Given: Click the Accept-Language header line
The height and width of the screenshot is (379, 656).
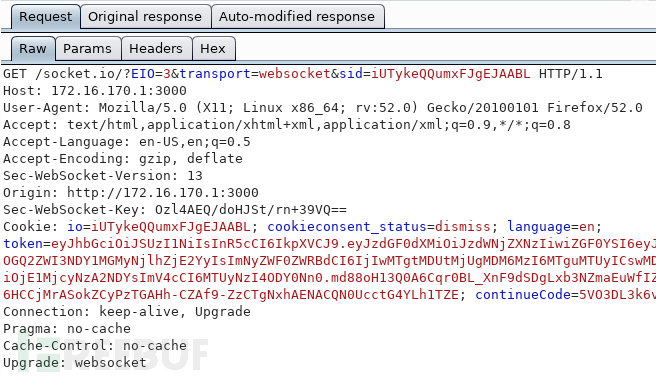Looking at the screenshot, I should click(x=127, y=142).
